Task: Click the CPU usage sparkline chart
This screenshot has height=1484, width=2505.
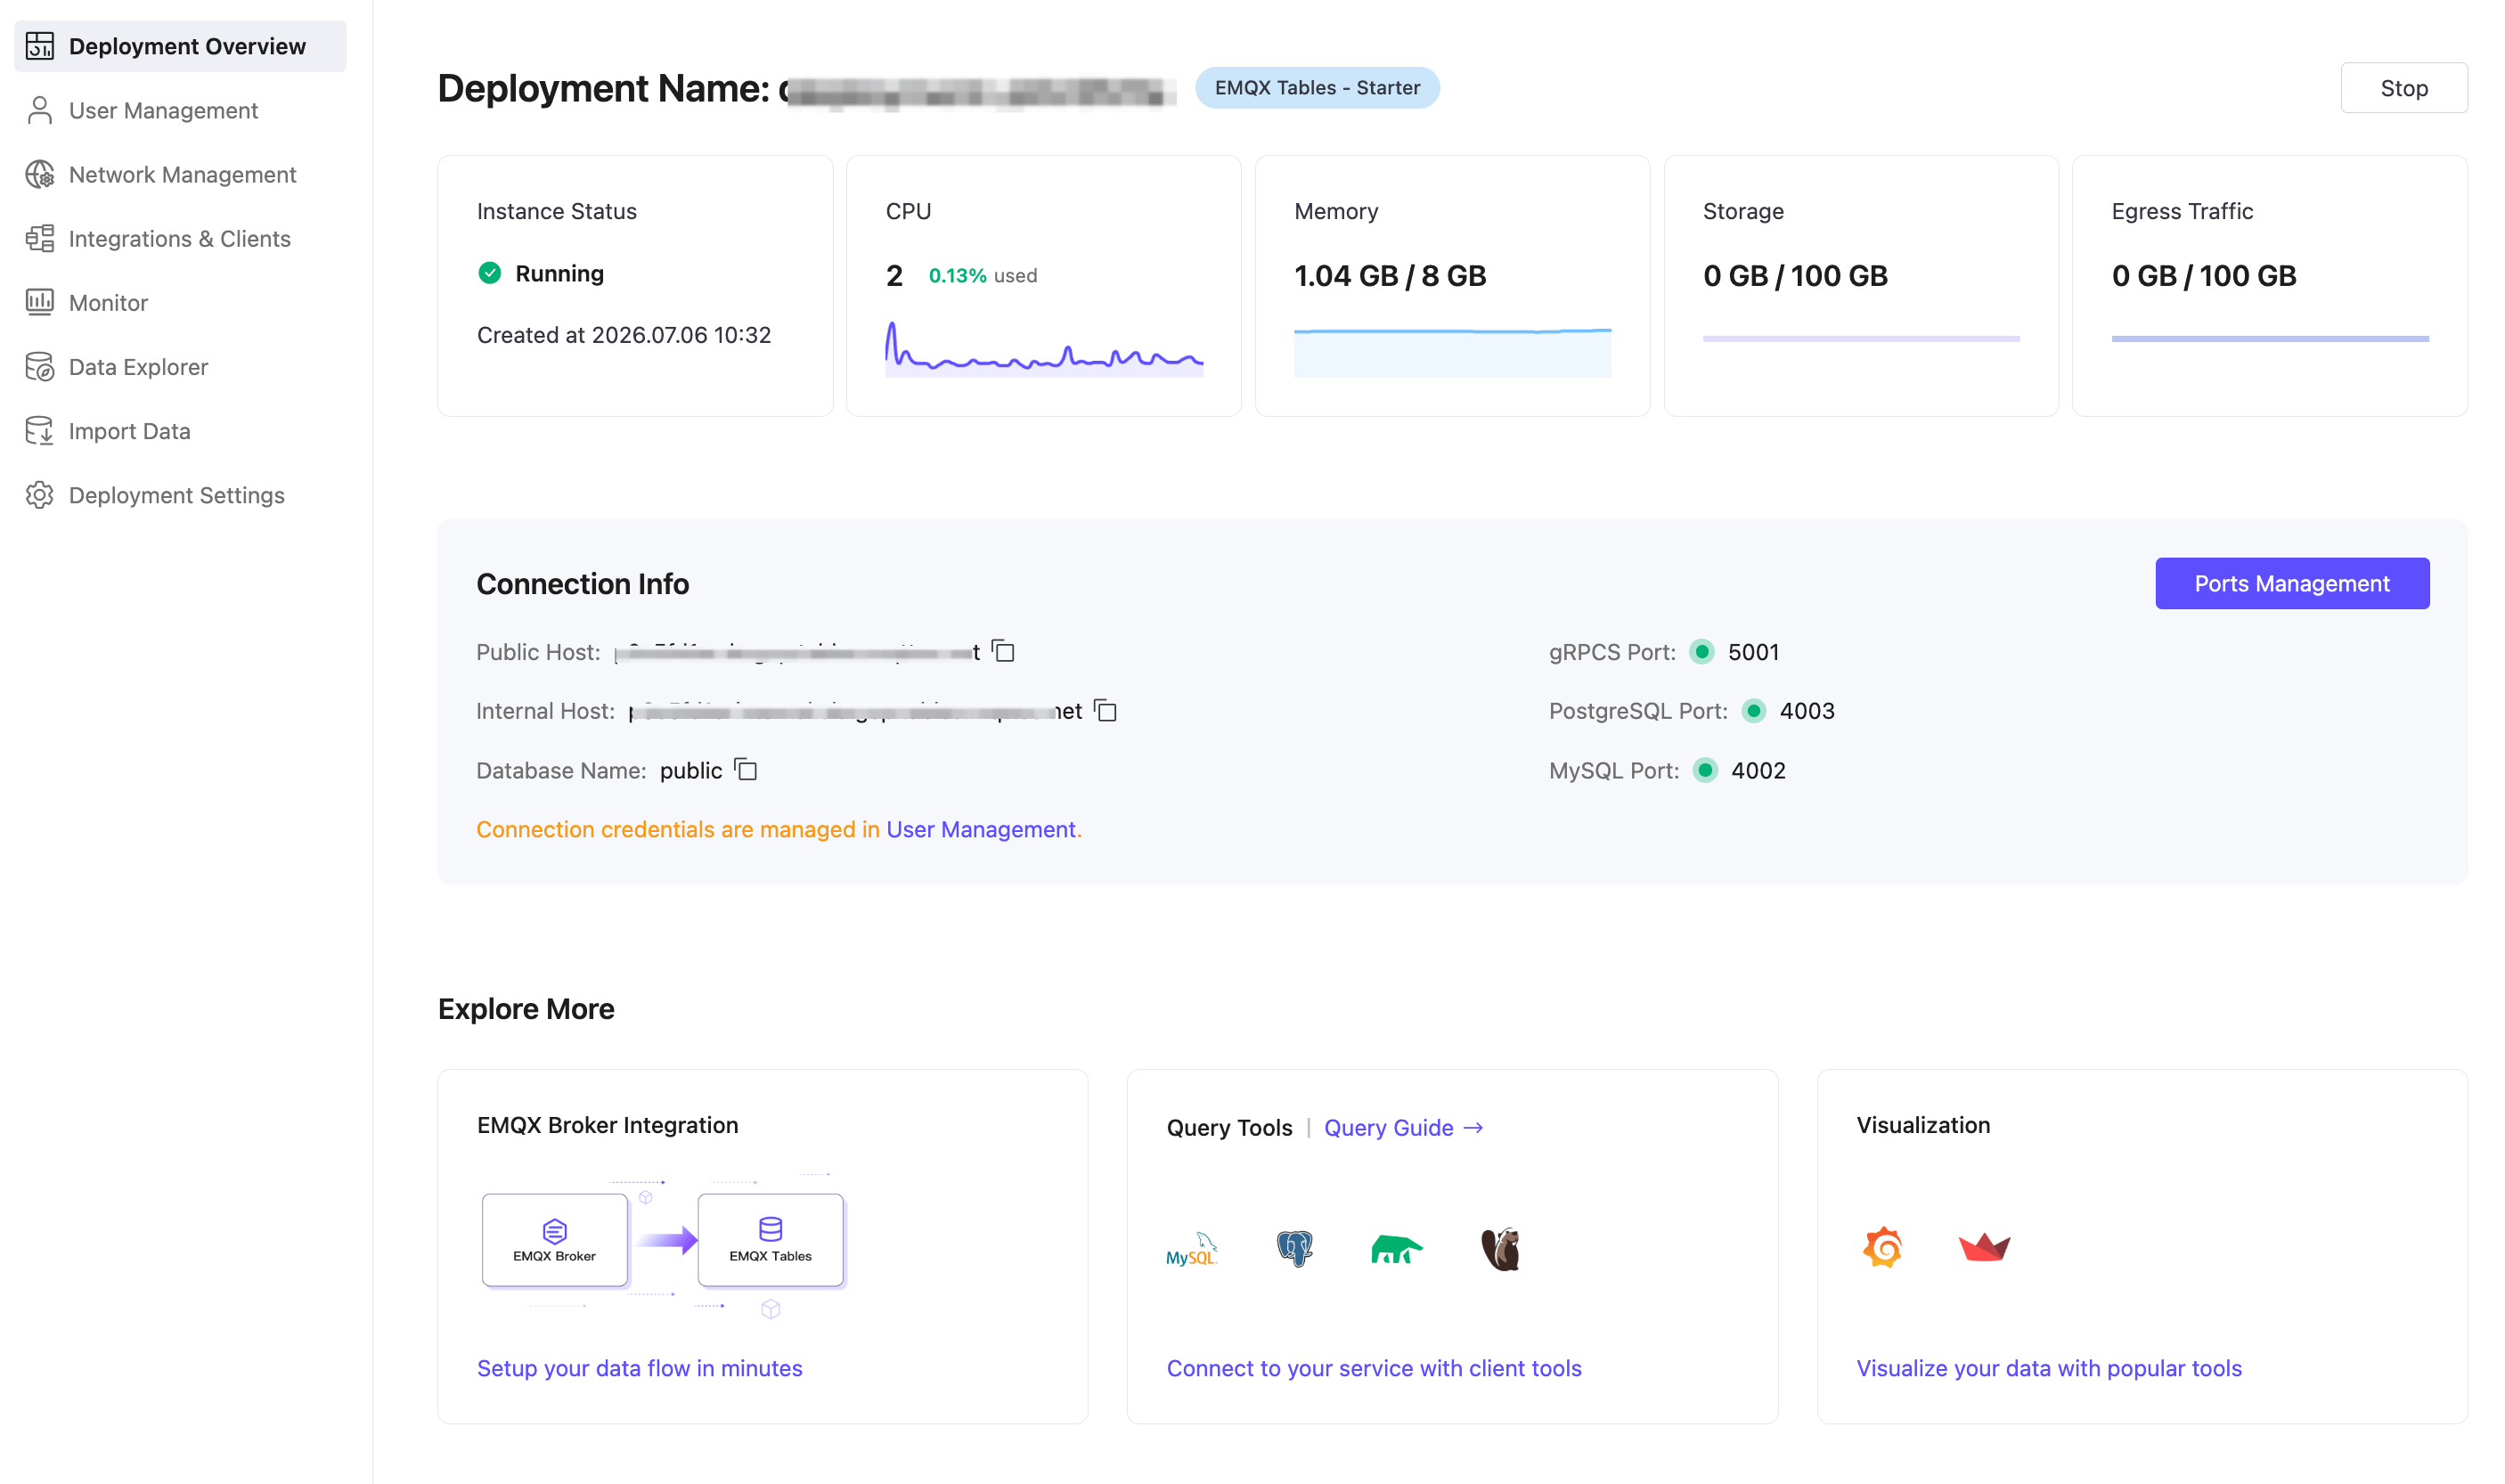Action: pos(1044,348)
